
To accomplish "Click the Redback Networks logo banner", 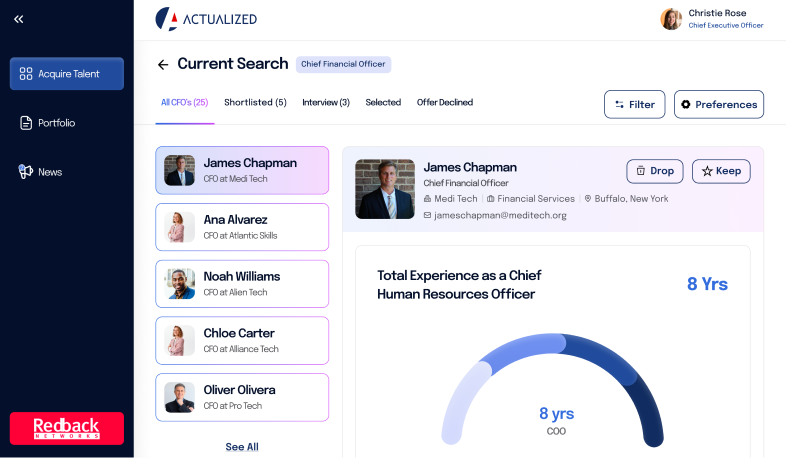I will [67, 428].
